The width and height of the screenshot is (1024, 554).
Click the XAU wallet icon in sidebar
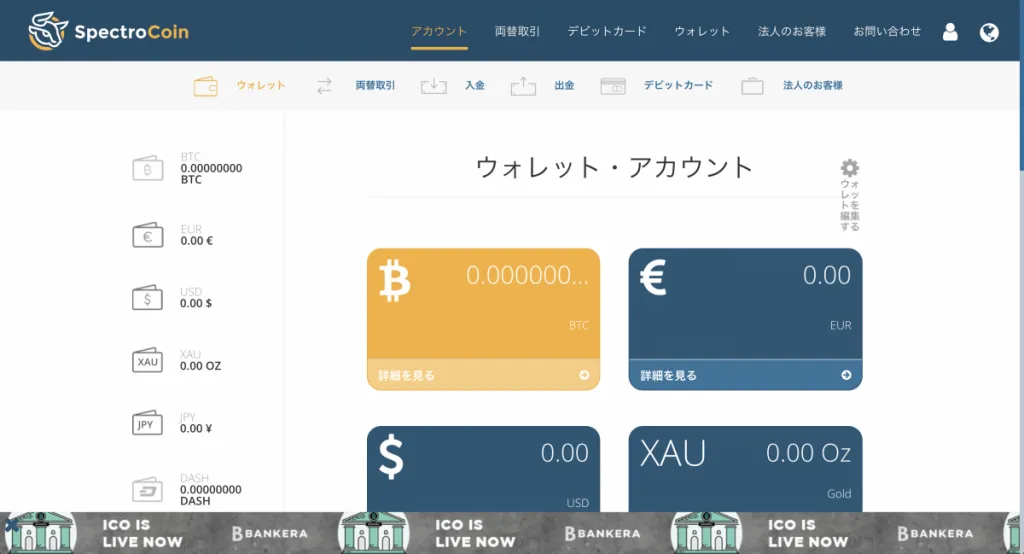point(148,360)
